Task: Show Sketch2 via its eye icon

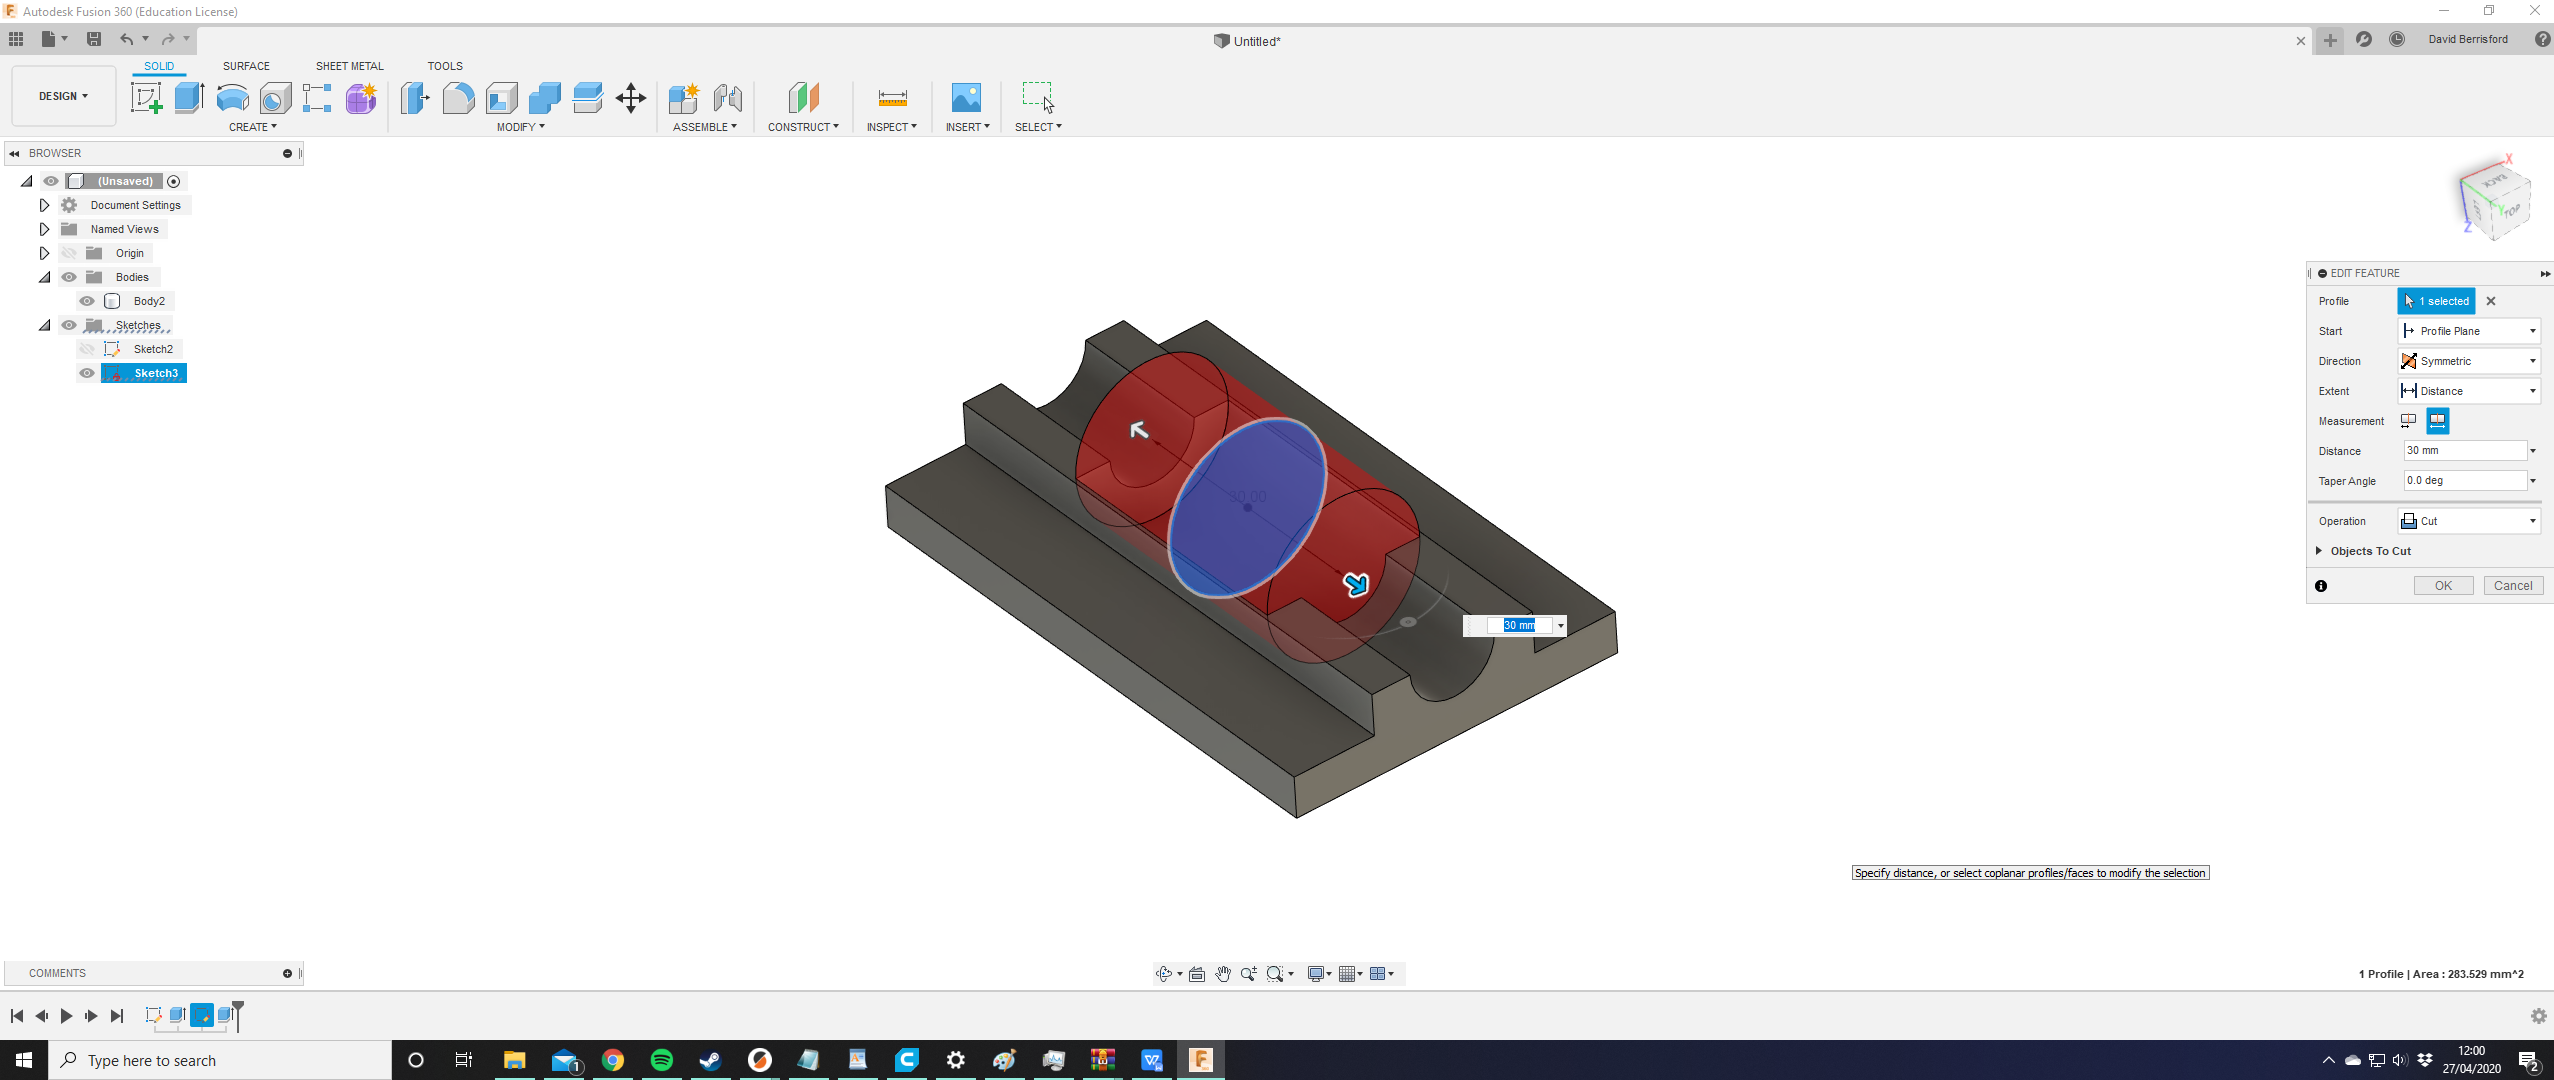Action: coord(87,349)
